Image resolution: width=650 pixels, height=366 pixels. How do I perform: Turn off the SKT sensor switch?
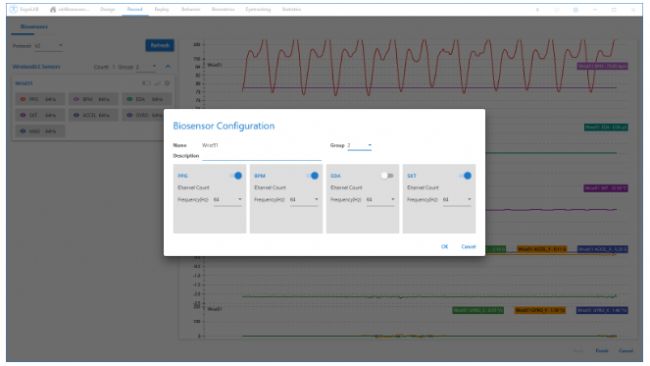coord(466,176)
